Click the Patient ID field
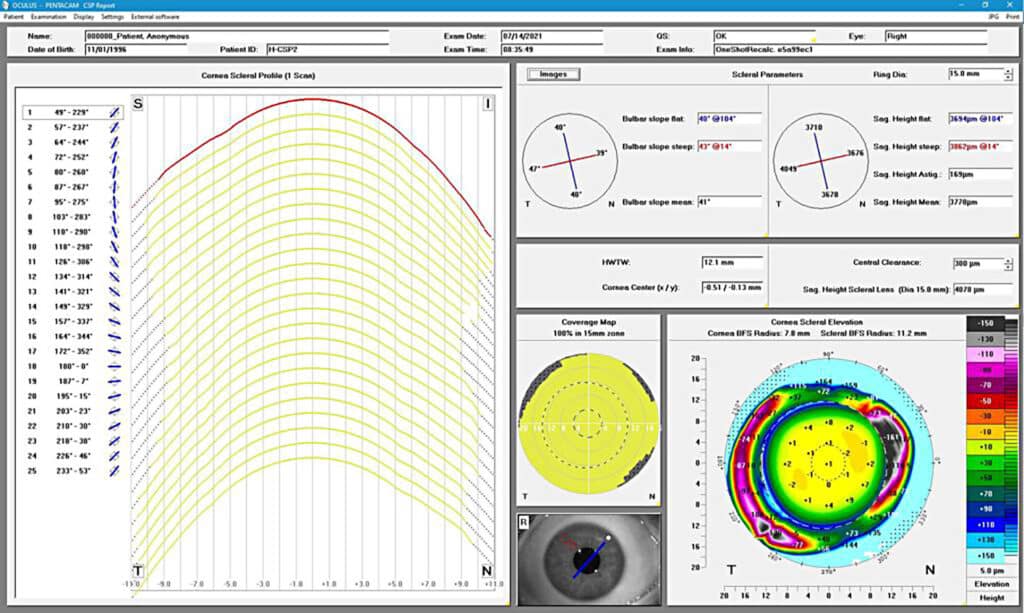The height and width of the screenshot is (613, 1024). [328, 50]
